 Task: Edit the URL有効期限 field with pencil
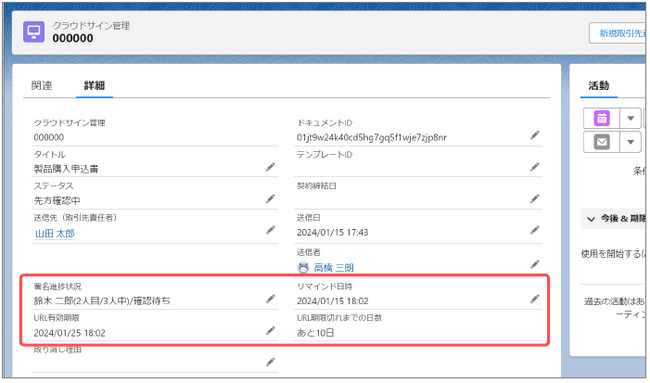271,331
